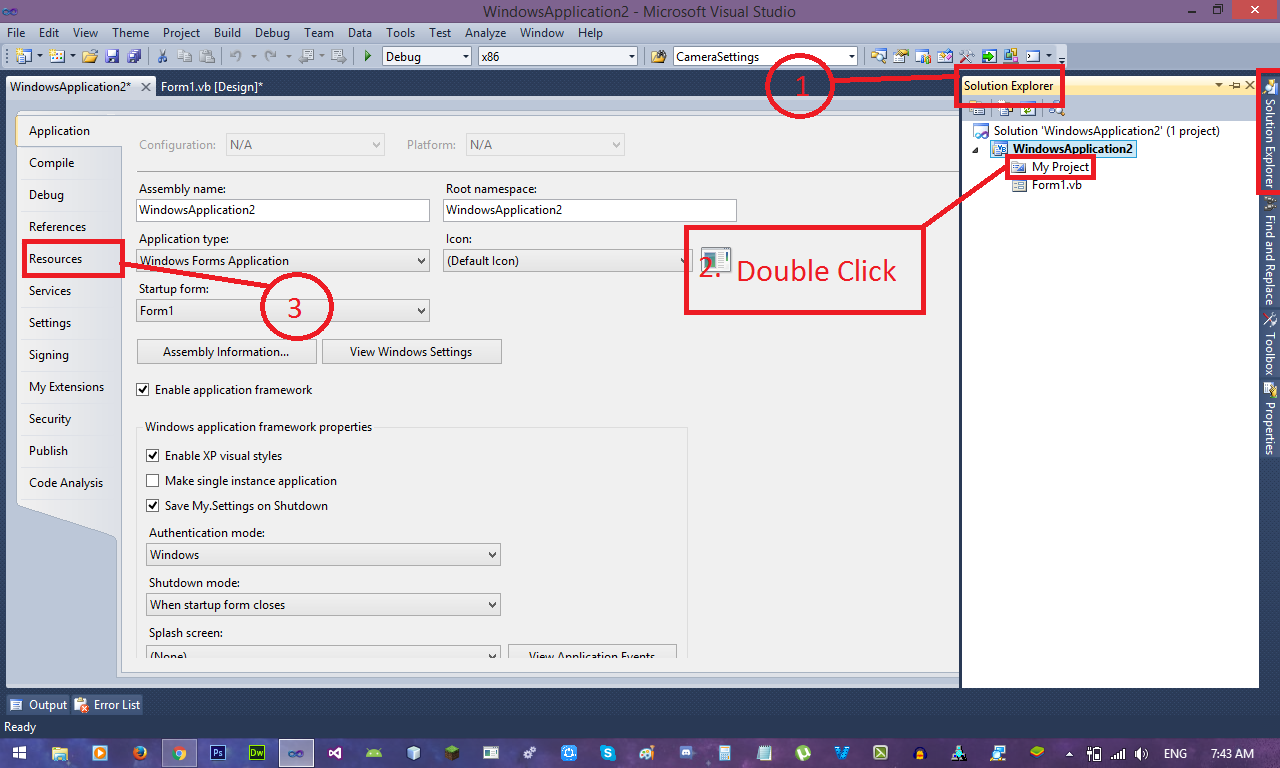Click the Assembly Information button
The width and height of the screenshot is (1280, 768).
tap(226, 352)
